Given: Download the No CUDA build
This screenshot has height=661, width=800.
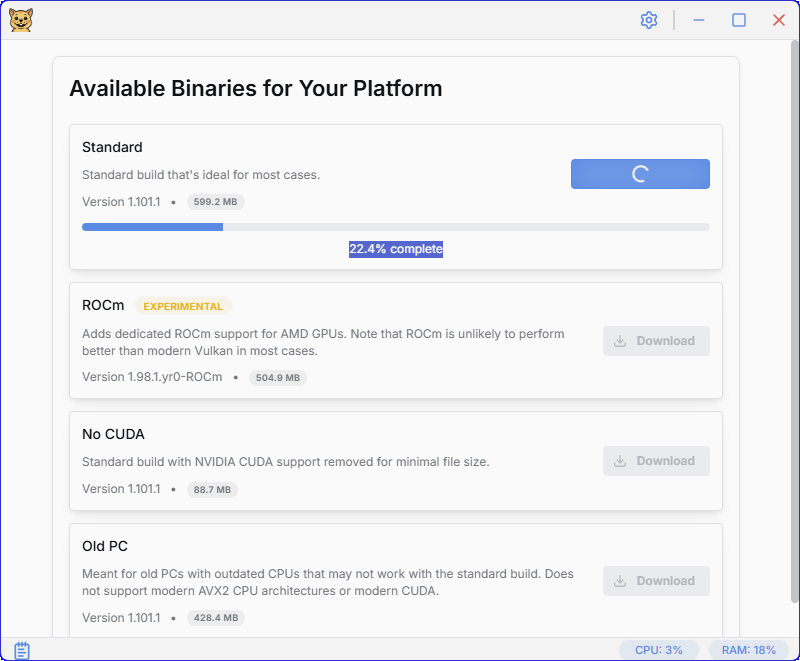Looking at the screenshot, I should coord(656,461).
